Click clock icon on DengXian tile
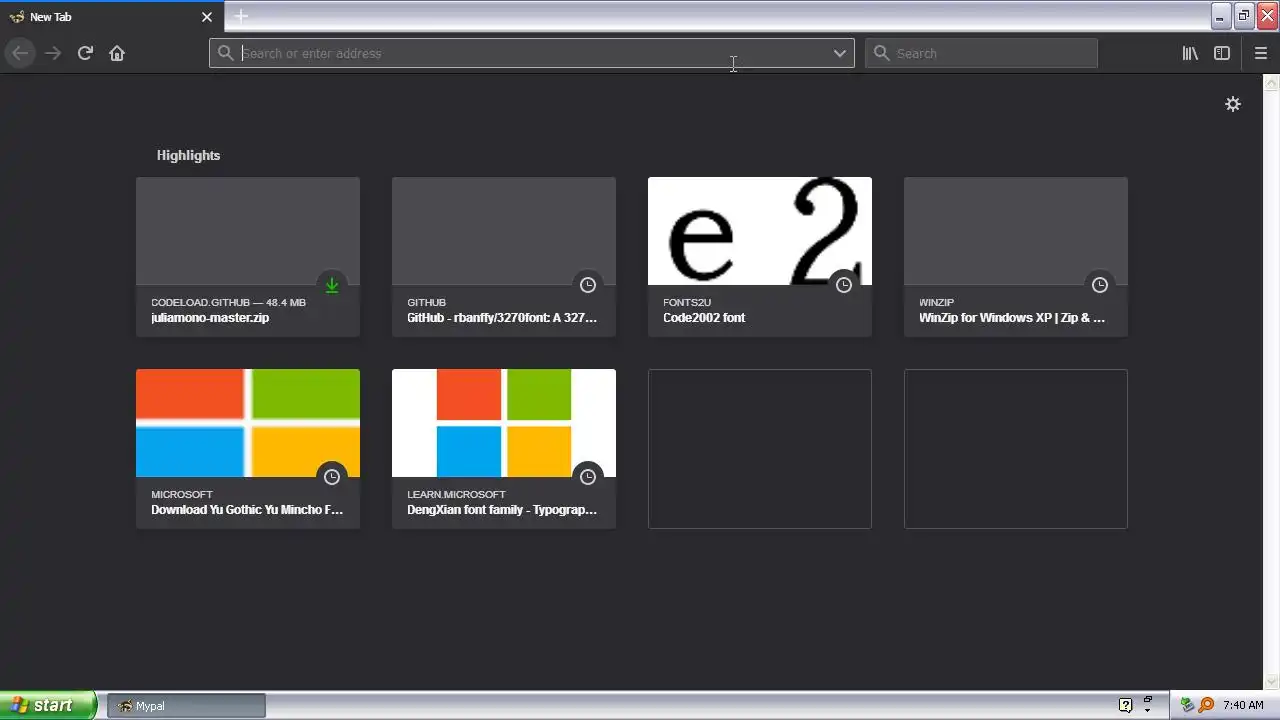 [588, 477]
